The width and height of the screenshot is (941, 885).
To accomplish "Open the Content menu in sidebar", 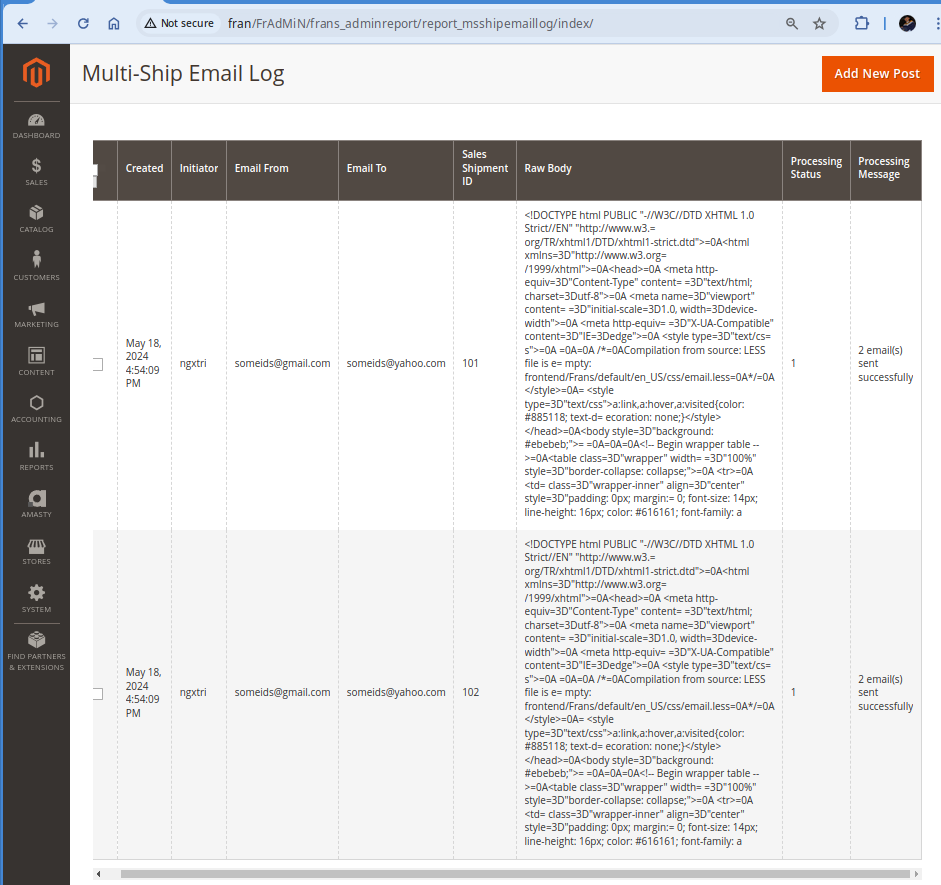I will click(x=36, y=361).
